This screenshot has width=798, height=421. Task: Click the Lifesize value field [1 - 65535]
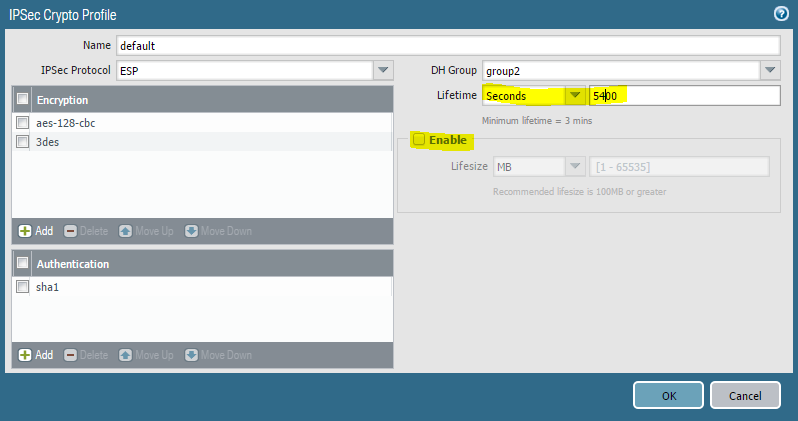point(679,166)
